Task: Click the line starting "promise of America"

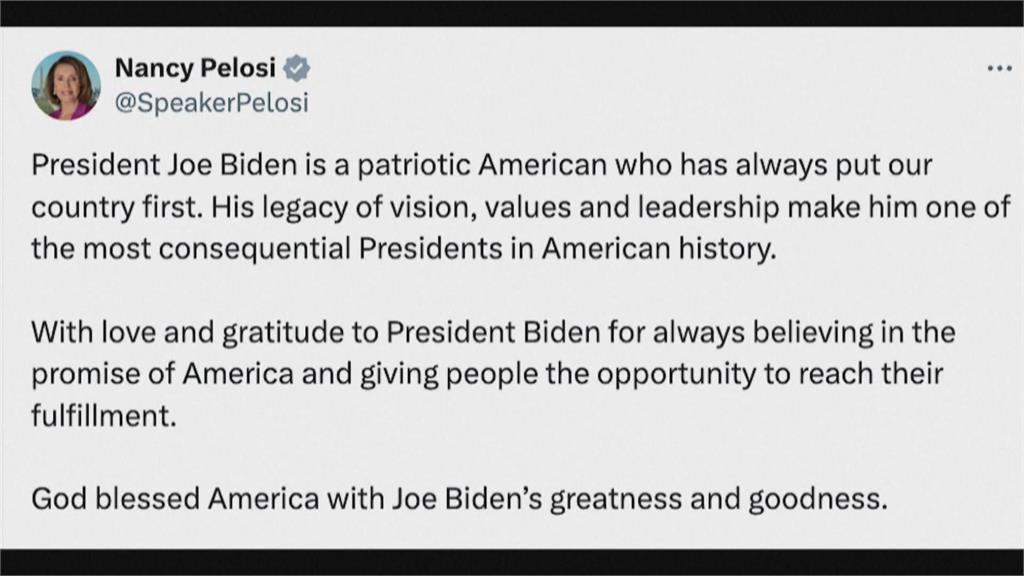Action: pos(487,374)
